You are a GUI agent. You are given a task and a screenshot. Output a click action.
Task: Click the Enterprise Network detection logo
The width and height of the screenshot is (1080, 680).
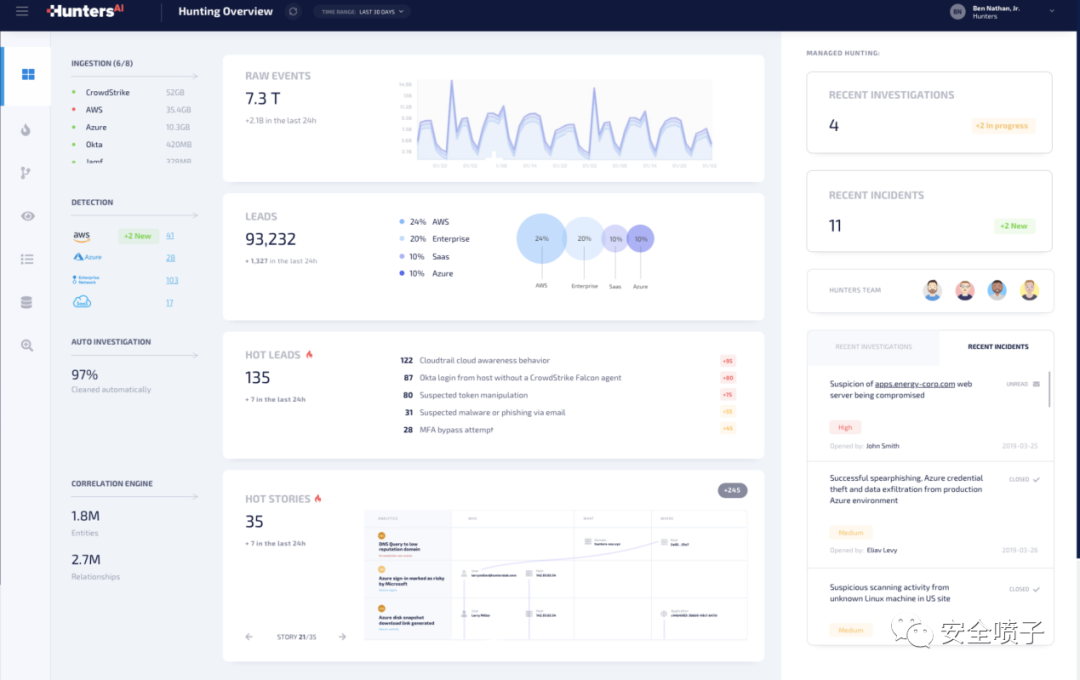click(86, 280)
